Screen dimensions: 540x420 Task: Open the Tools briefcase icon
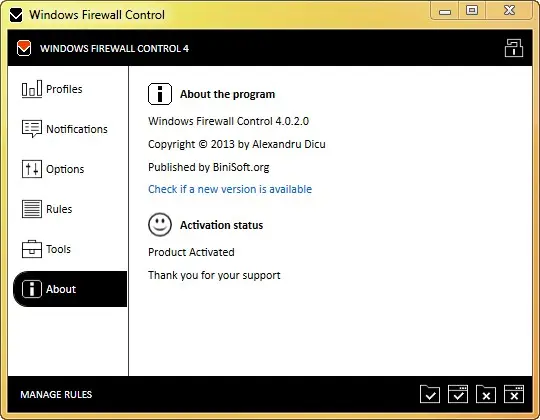pos(32,249)
